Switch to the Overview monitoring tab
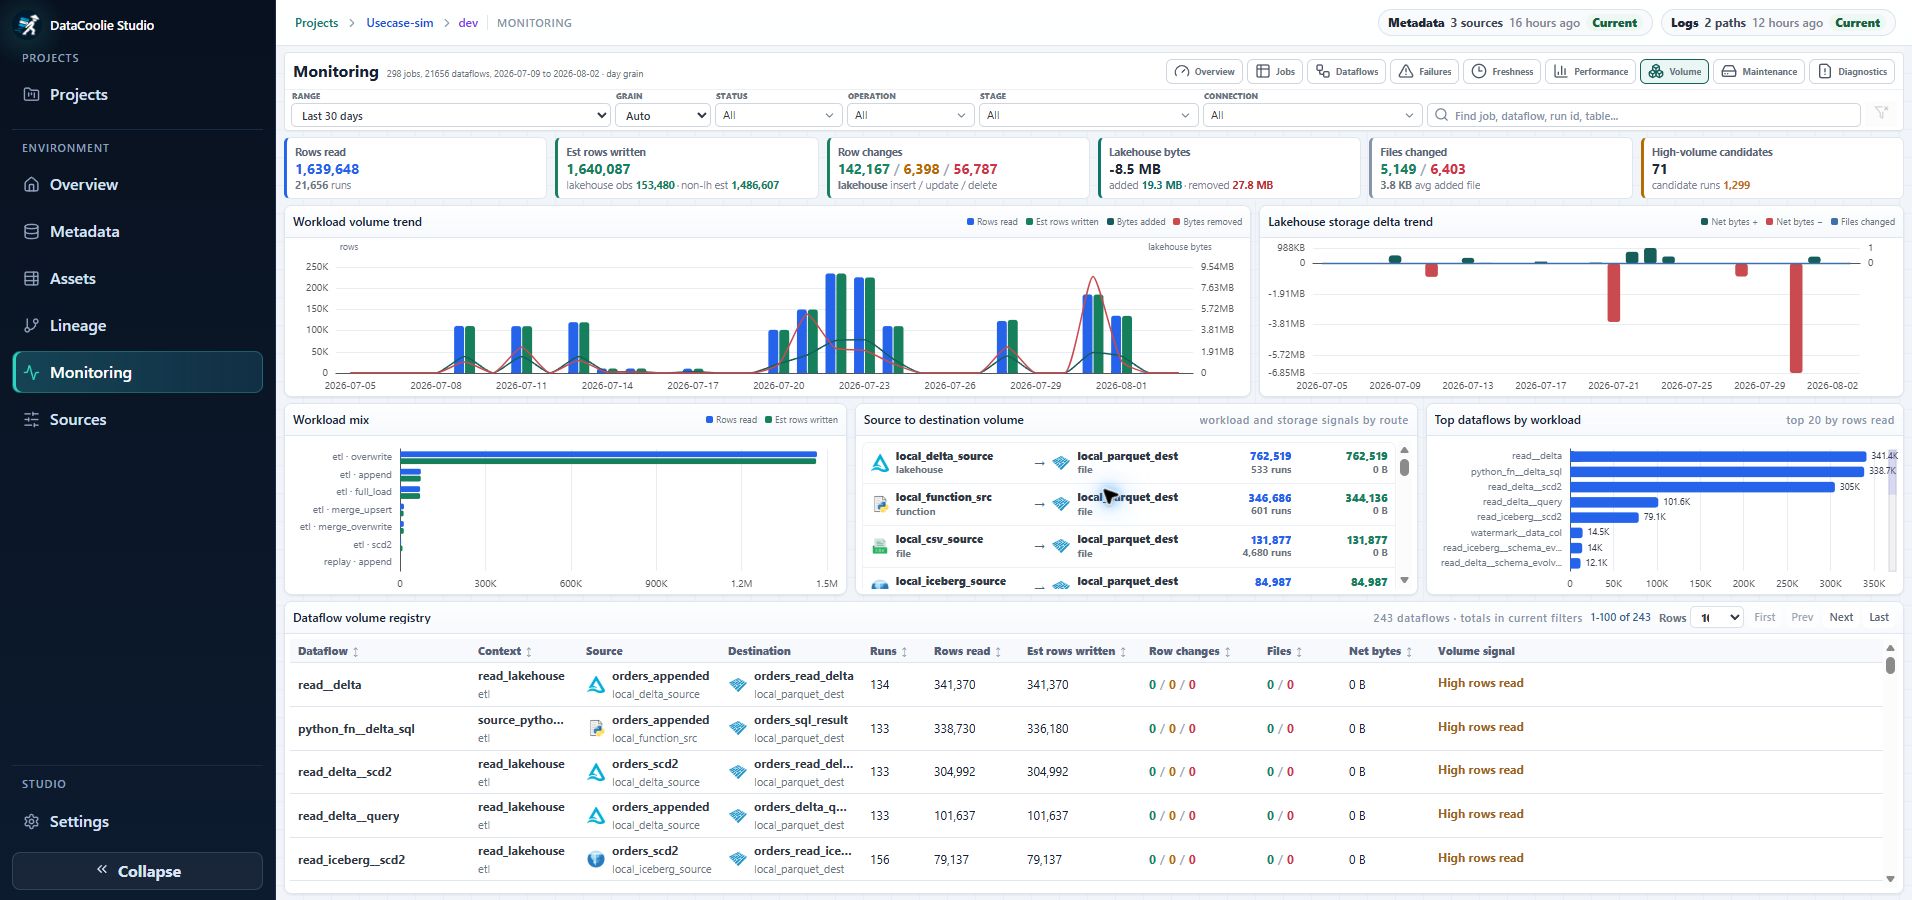This screenshot has height=900, width=1912. tap(1205, 72)
